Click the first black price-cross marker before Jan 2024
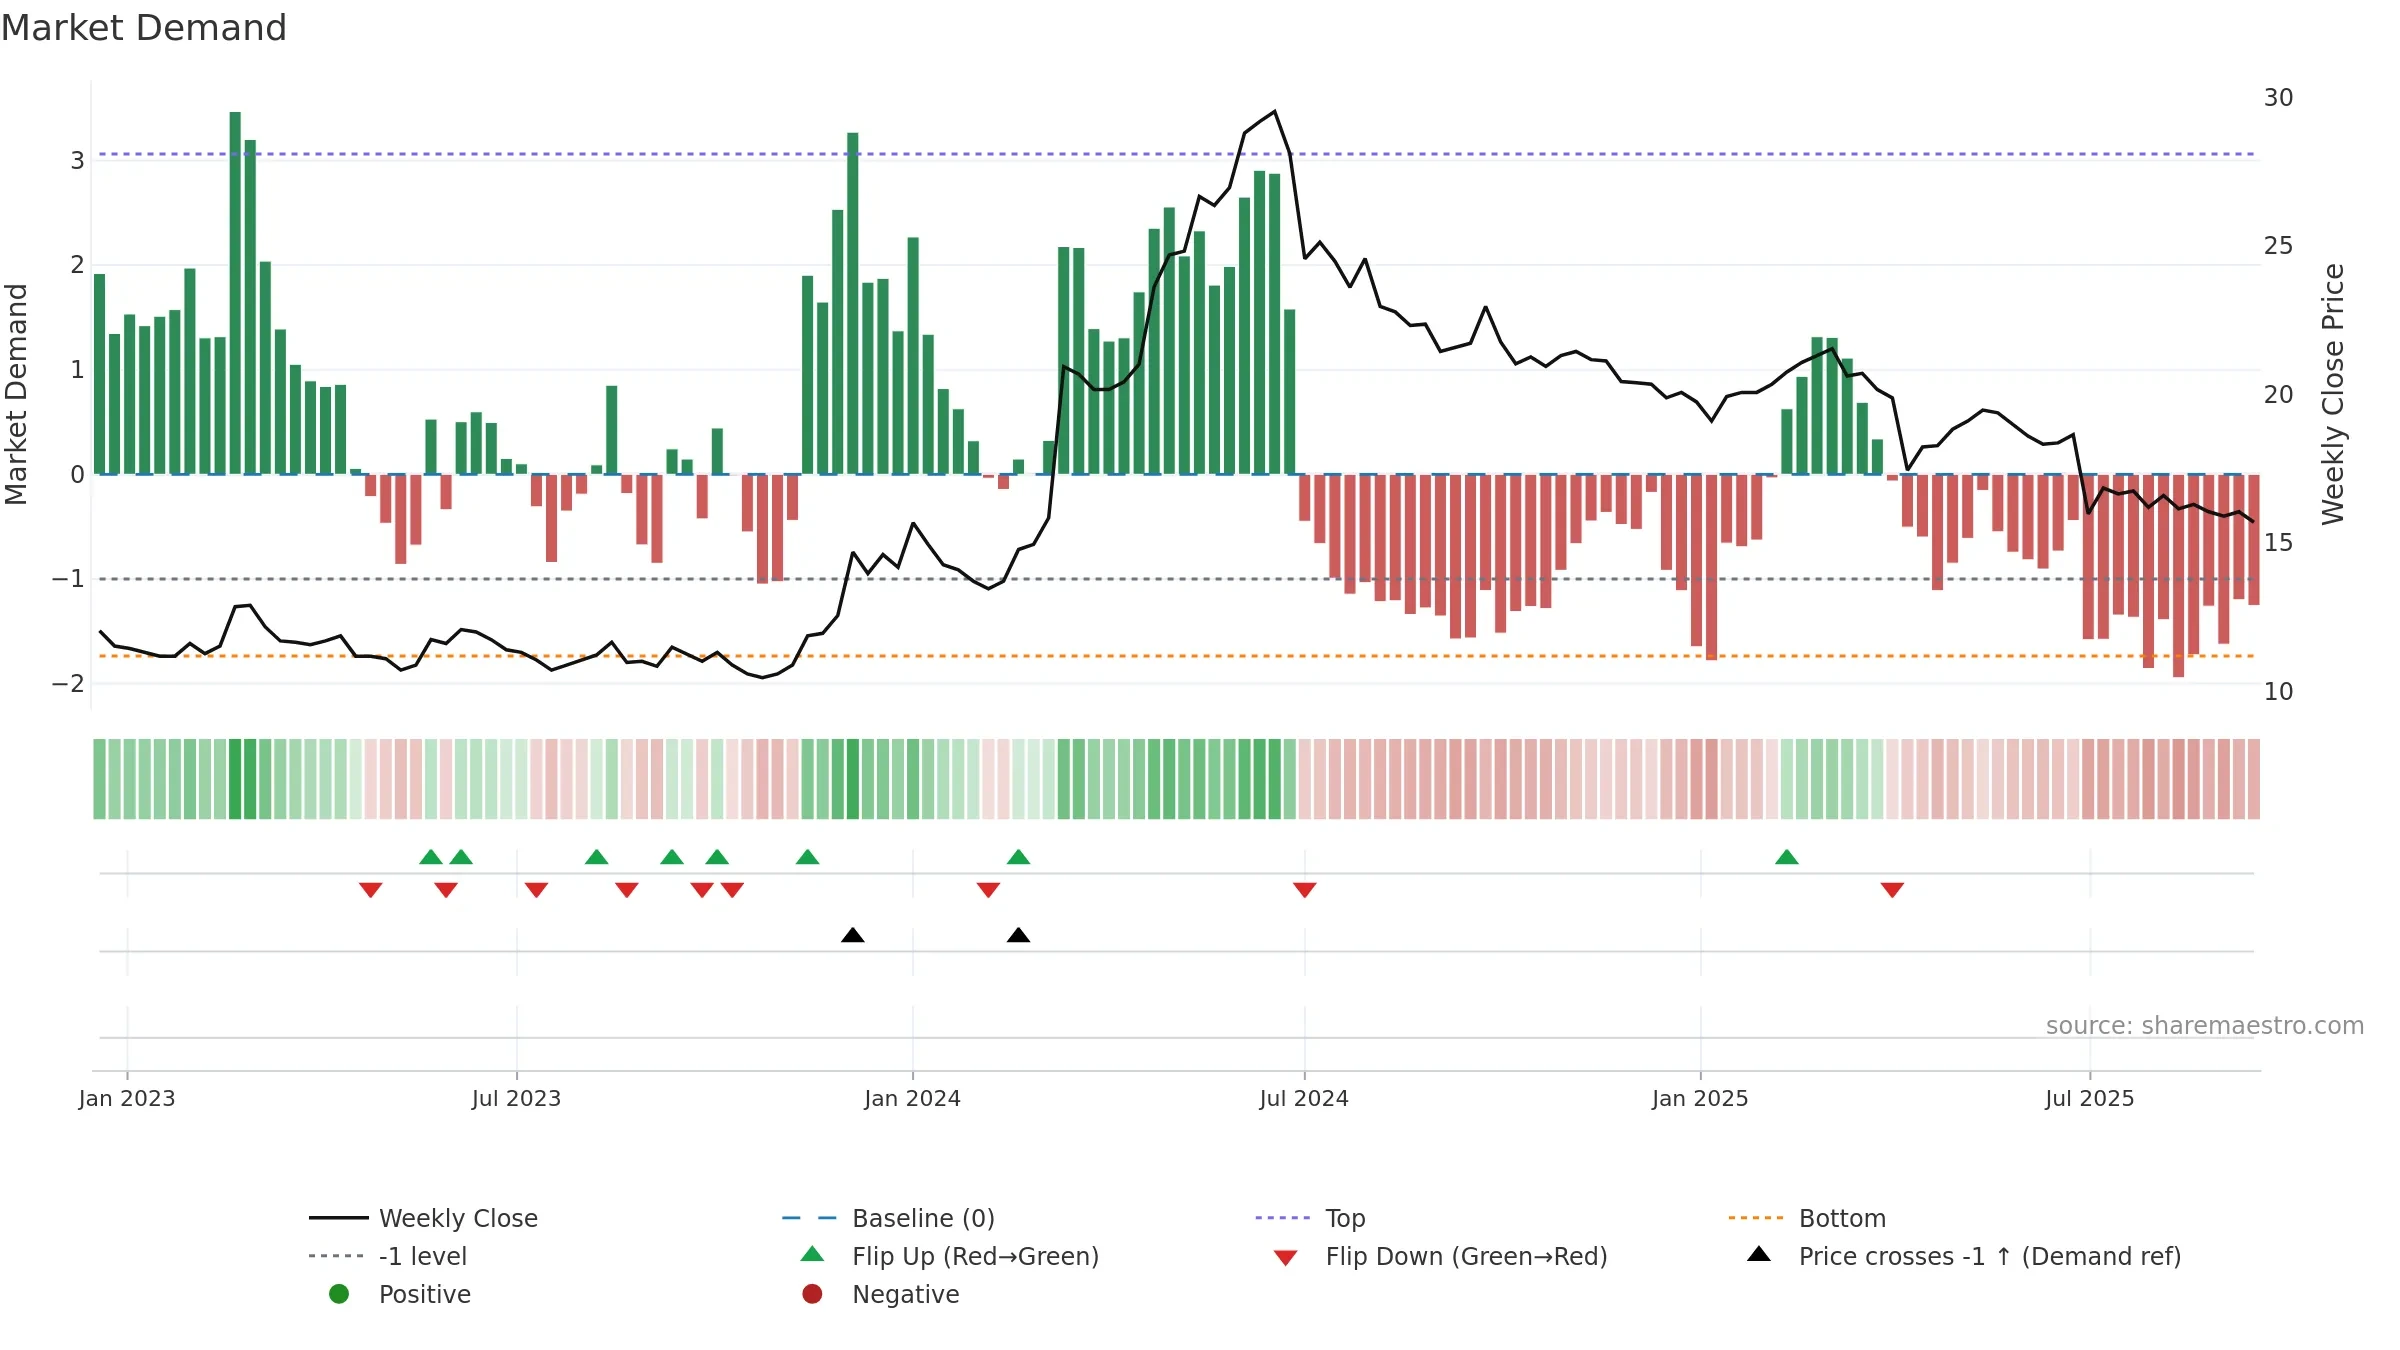 pyautogui.click(x=853, y=935)
